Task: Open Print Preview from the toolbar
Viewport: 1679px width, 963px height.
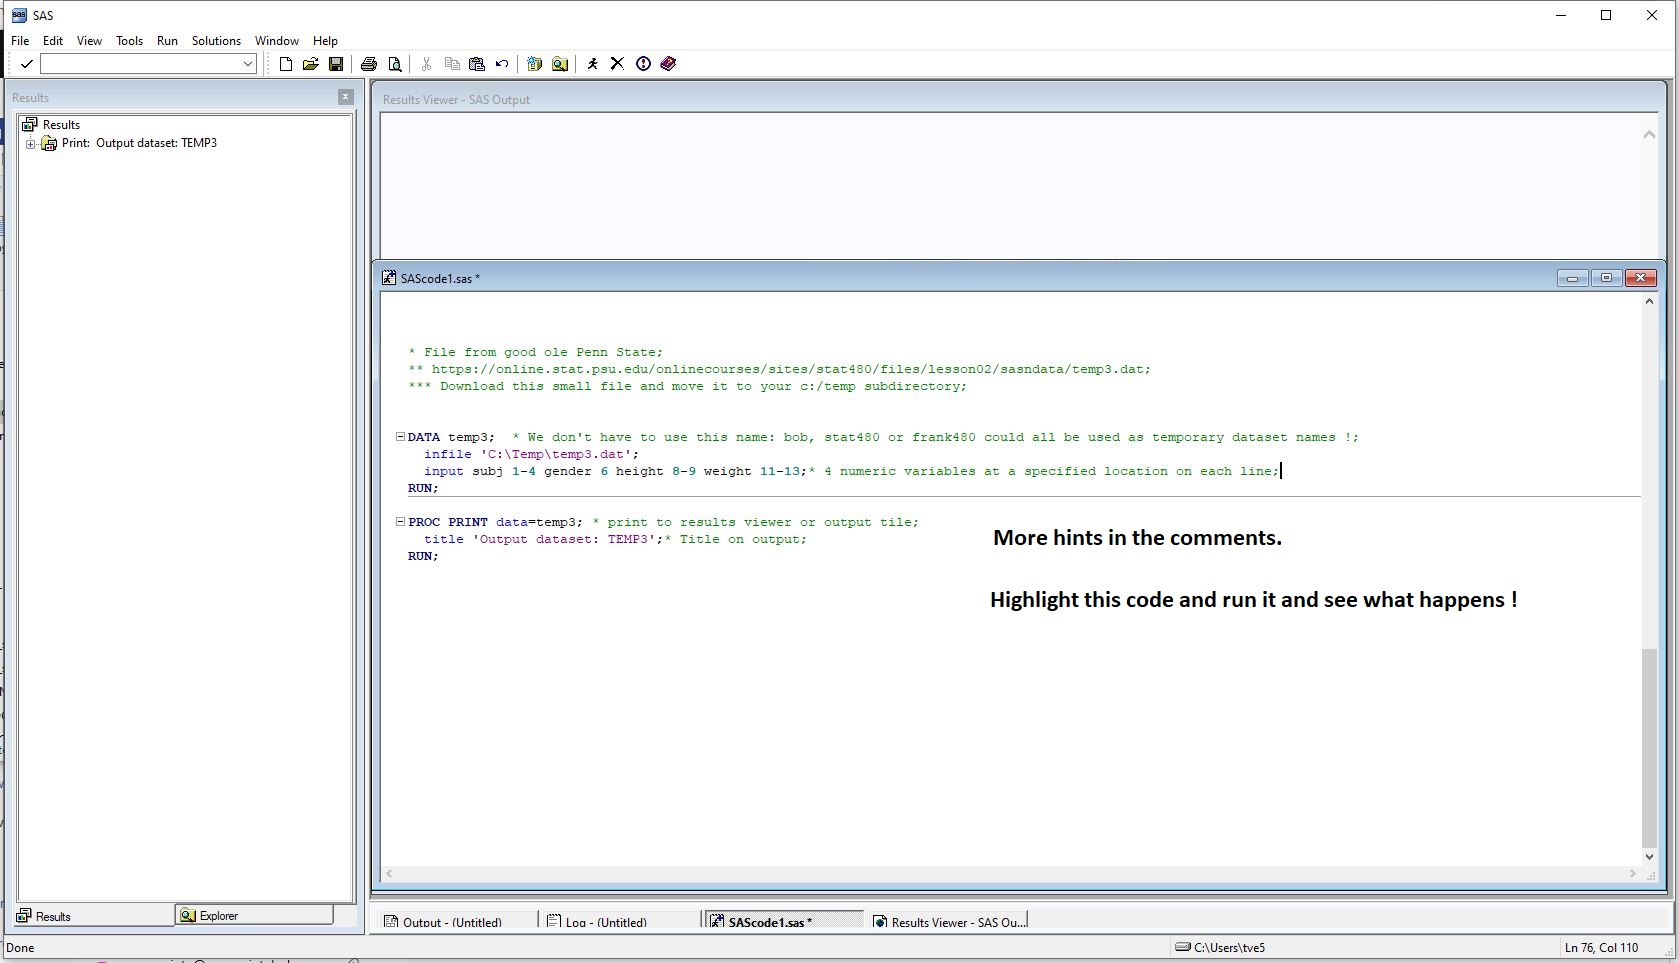Action: (395, 64)
